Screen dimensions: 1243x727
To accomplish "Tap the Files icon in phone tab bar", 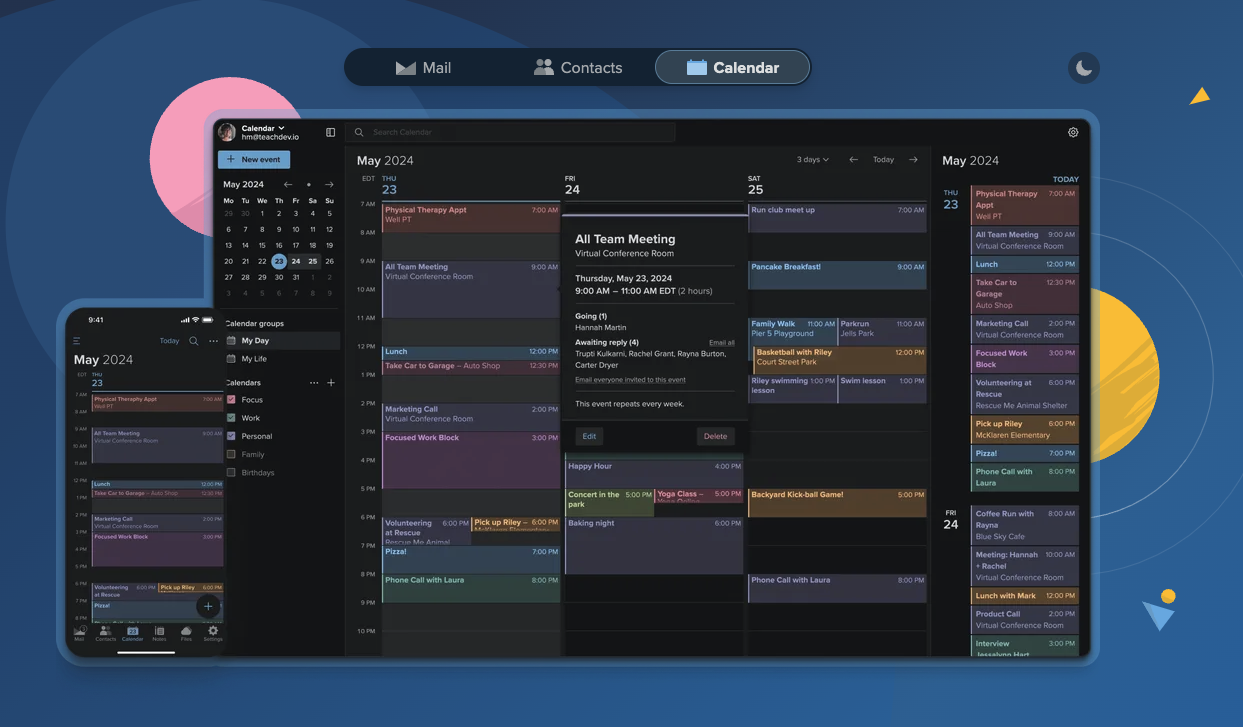I will pos(186,633).
